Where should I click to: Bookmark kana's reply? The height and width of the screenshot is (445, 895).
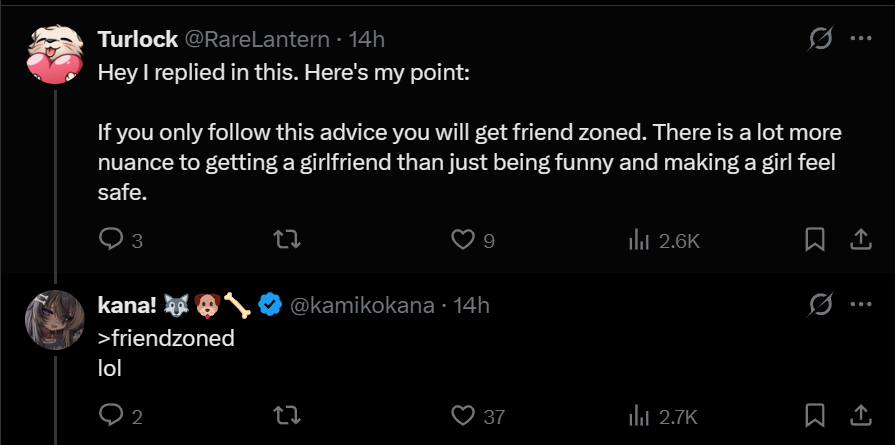[x=815, y=415]
